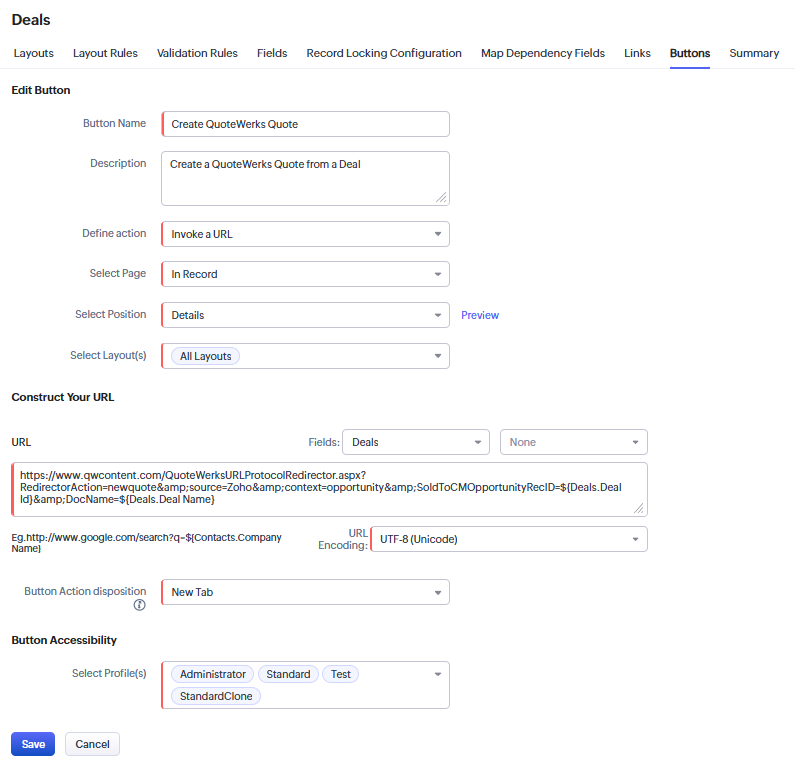Click the All Layouts chip
Image resolution: width=795 pixels, height=774 pixels.
[205, 356]
